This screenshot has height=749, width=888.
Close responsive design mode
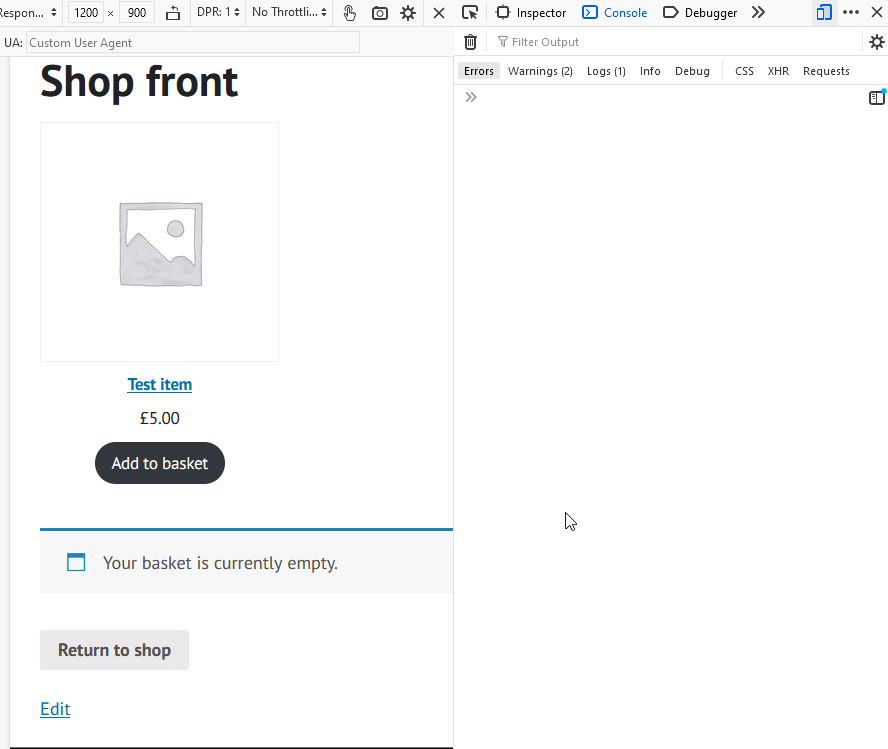pos(439,12)
